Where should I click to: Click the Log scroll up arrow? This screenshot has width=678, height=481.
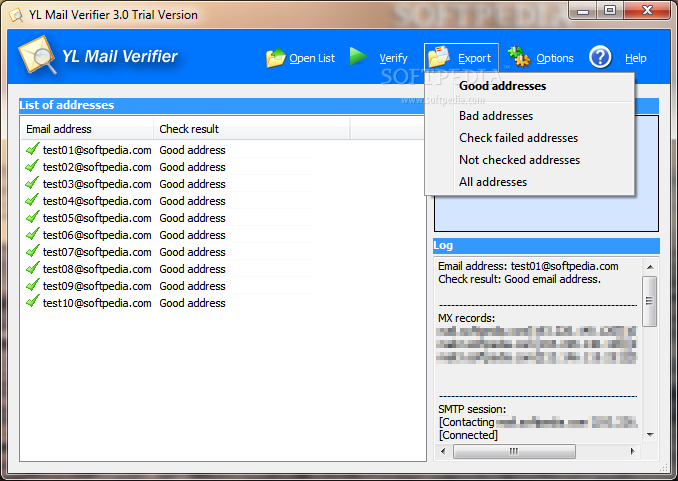point(650,267)
